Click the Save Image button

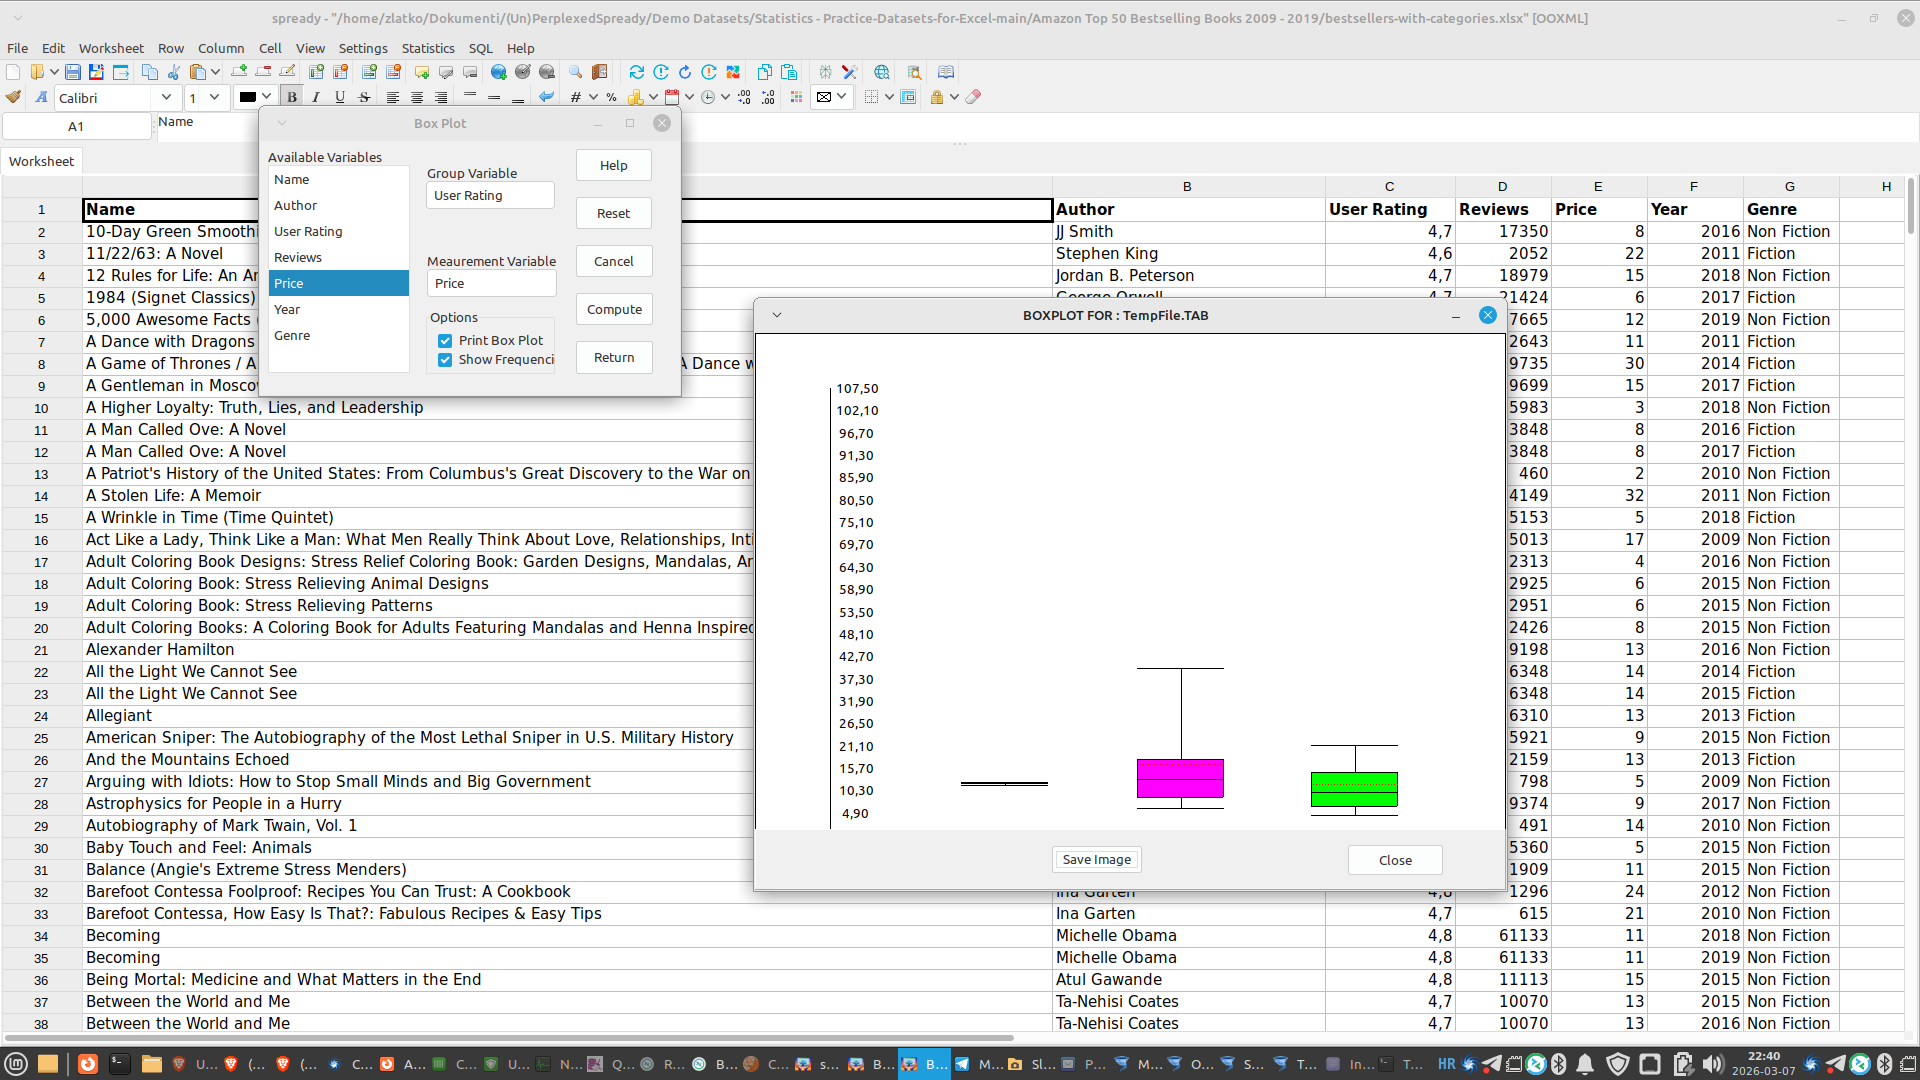[1096, 860]
